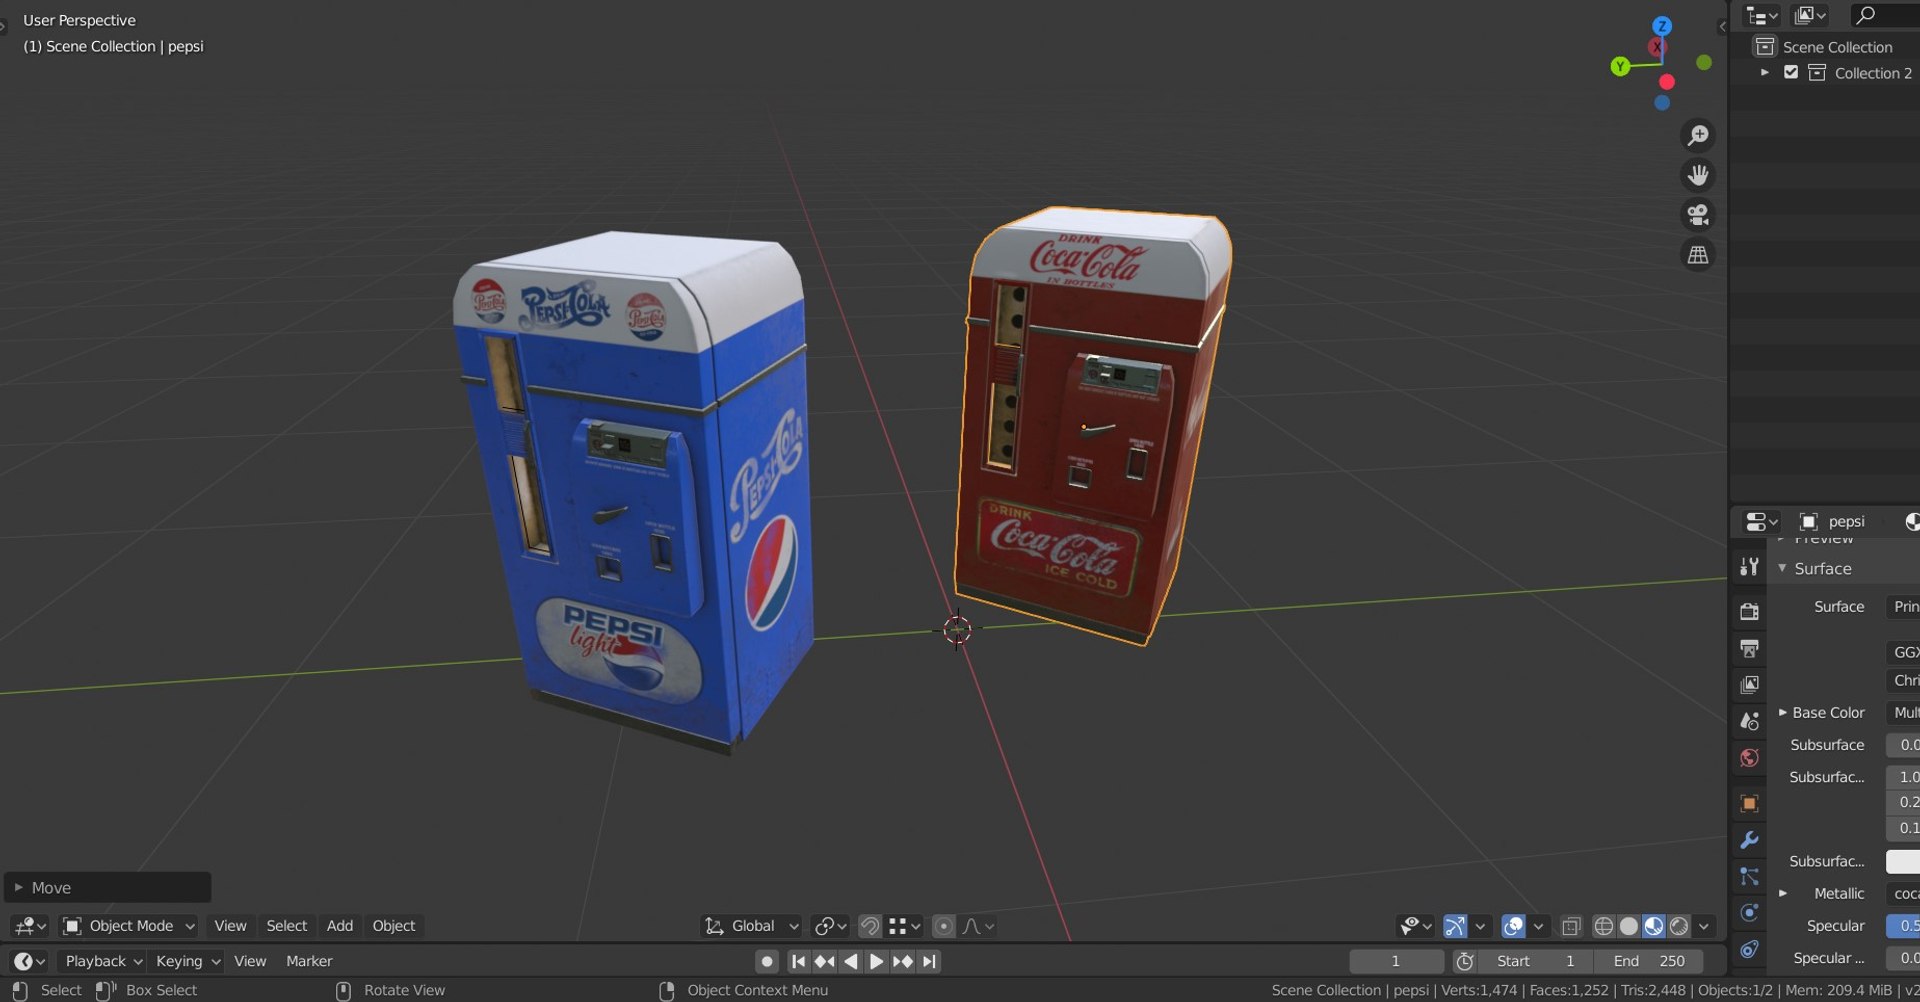Image resolution: width=1920 pixels, height=1002 pixels.
Task: Open the Add menu in viewport header
Action: [340, 926]
